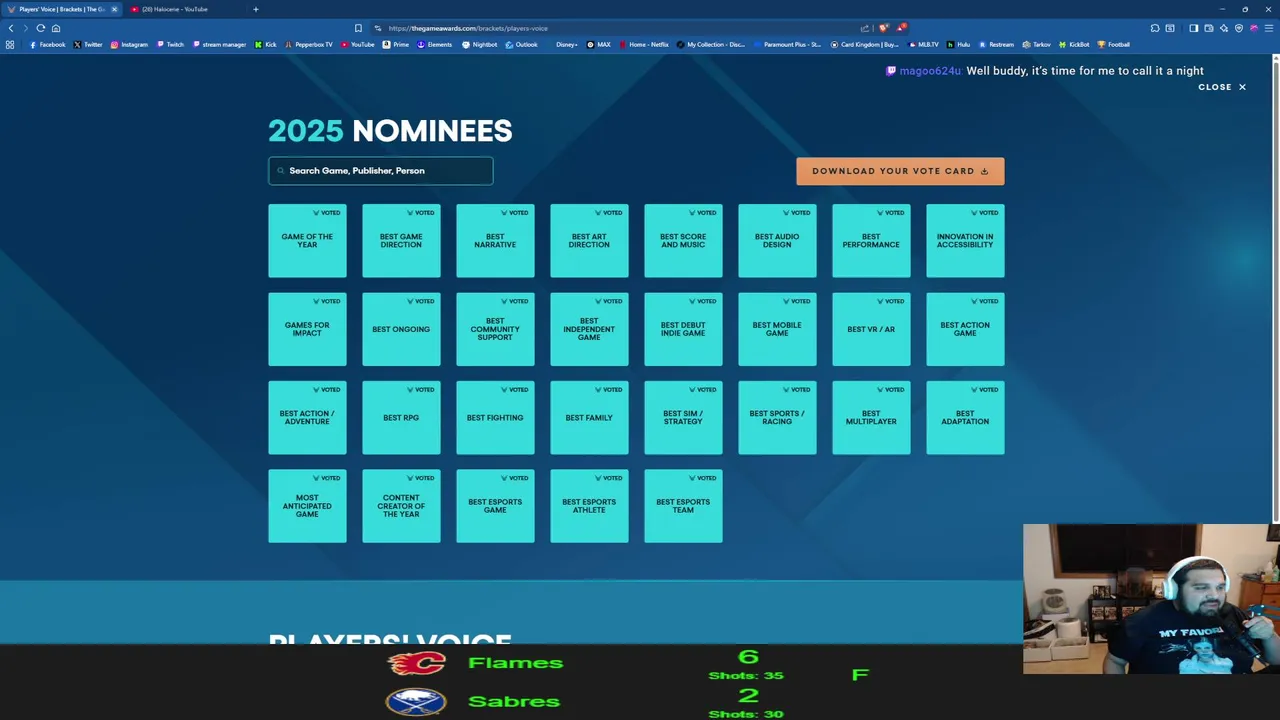Open the Pepperbox TV bookmark

click(x=309, y=44)
